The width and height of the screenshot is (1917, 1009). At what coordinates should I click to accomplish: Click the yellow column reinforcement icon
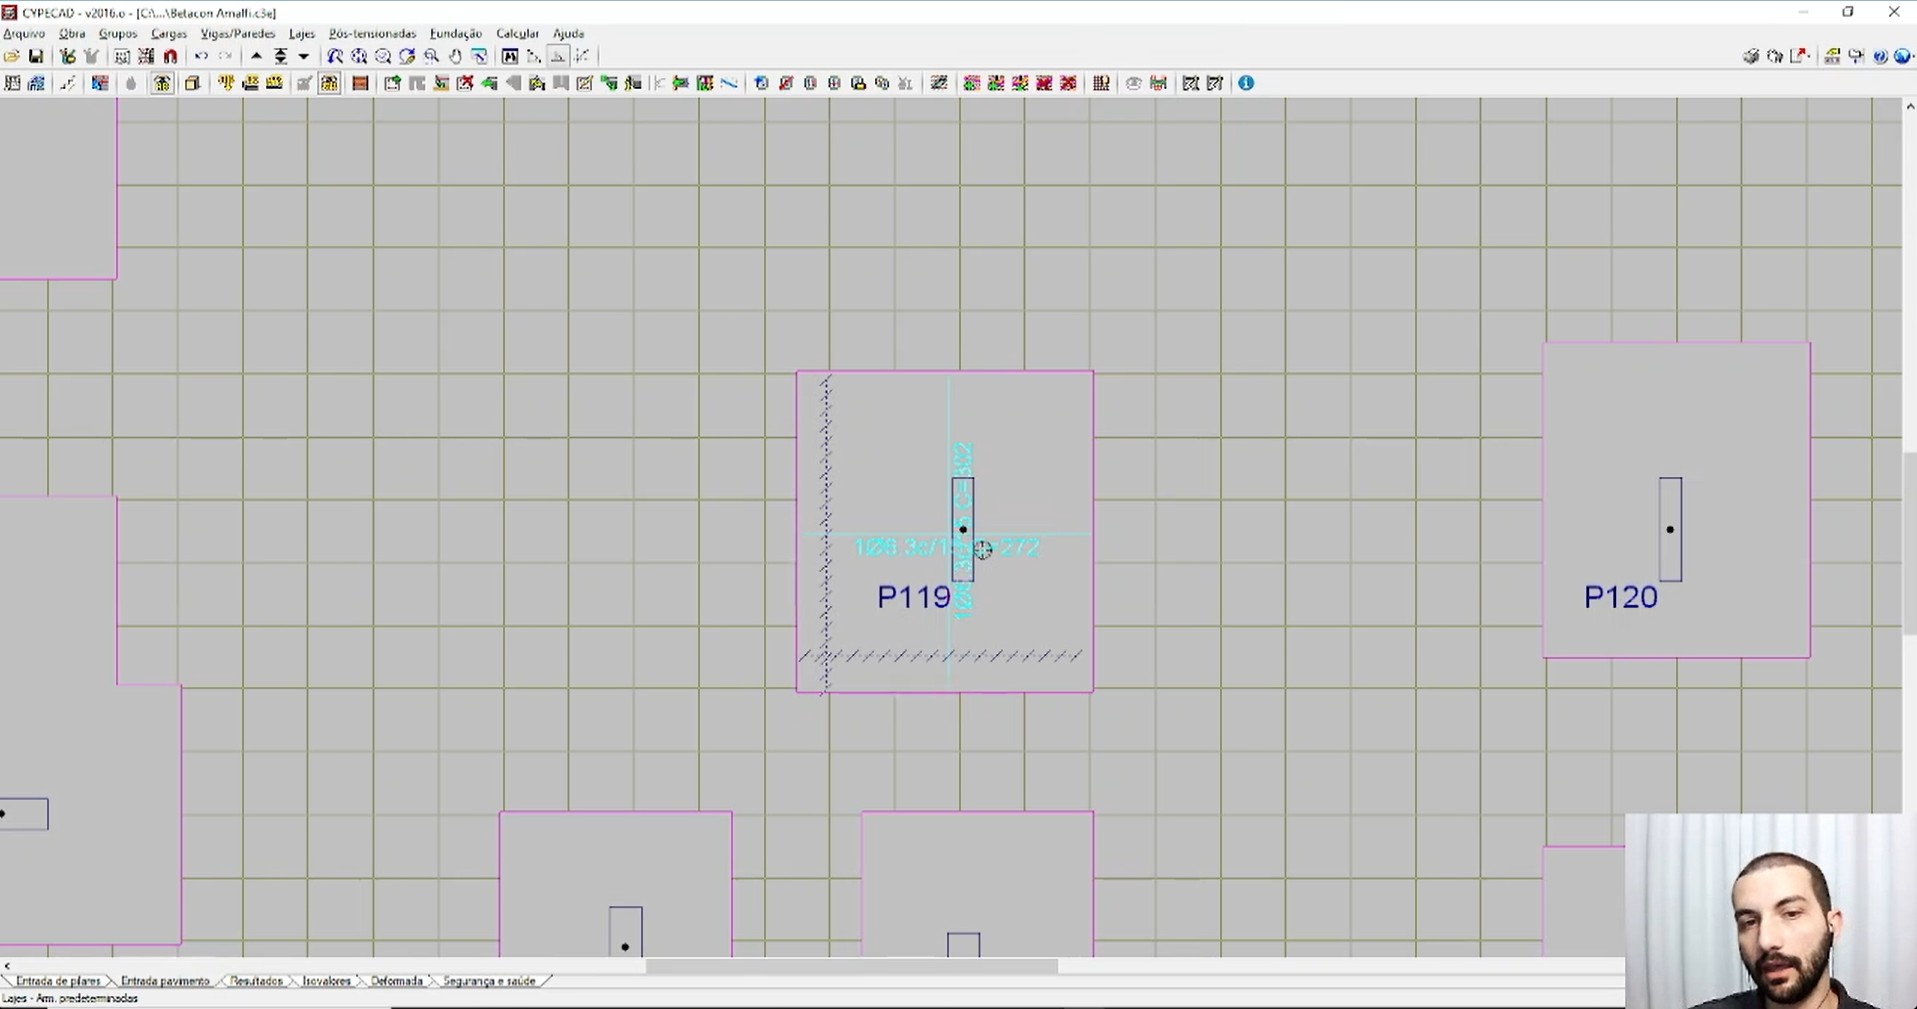pos(226,83)
